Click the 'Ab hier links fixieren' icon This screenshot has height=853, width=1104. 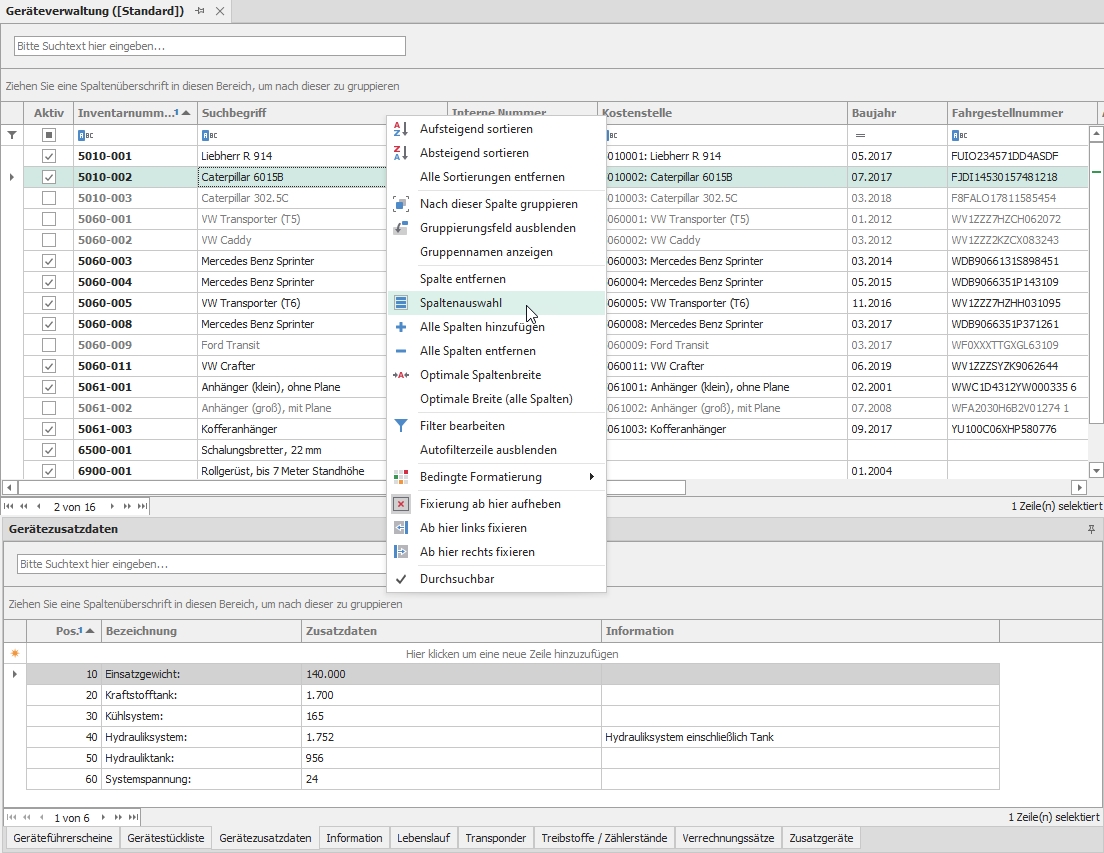click(400, 528)
